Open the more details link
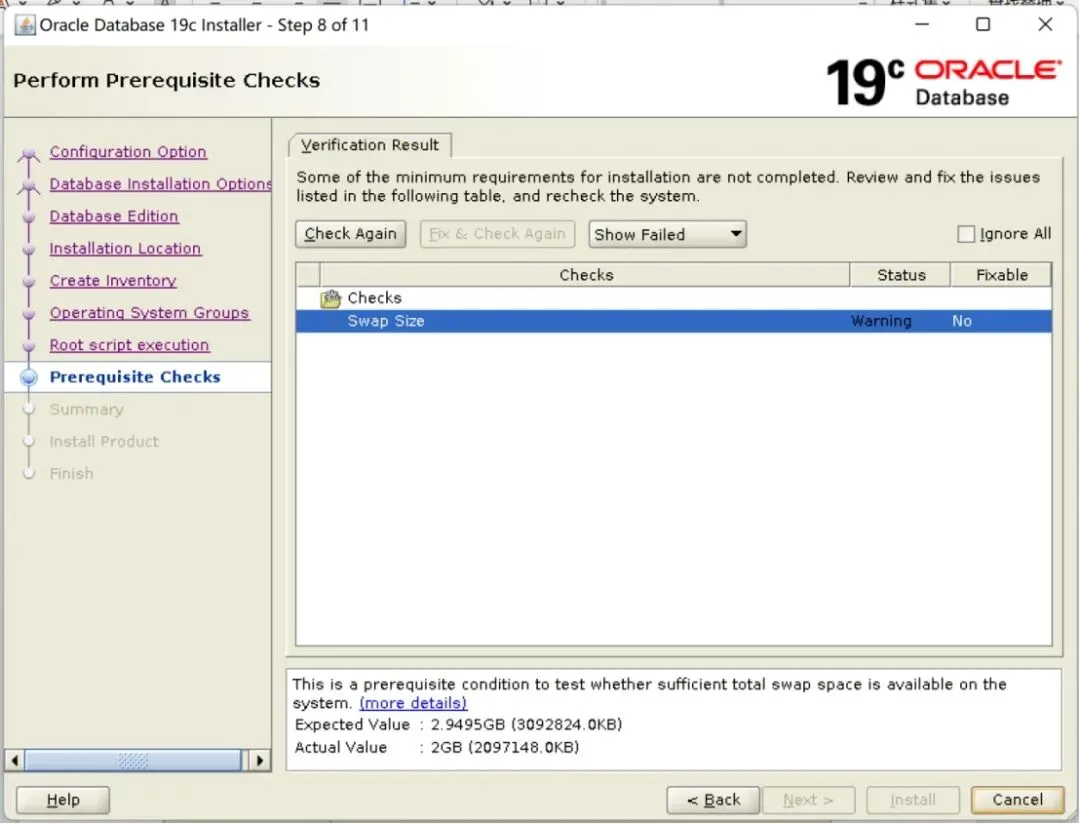This screenshot has height=824, width=1080. pos(413,703)
